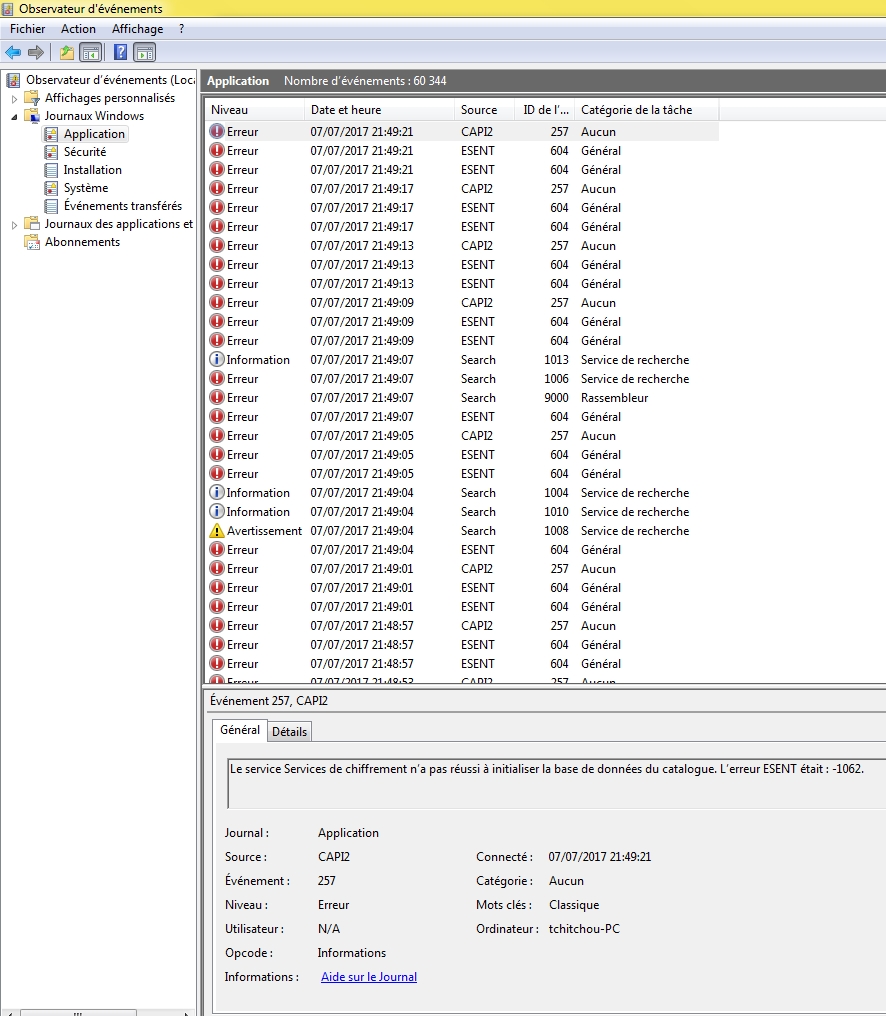Select the Search event 1013 Information row
This screenshot has width=886, height=1016.
coord(462,360)
